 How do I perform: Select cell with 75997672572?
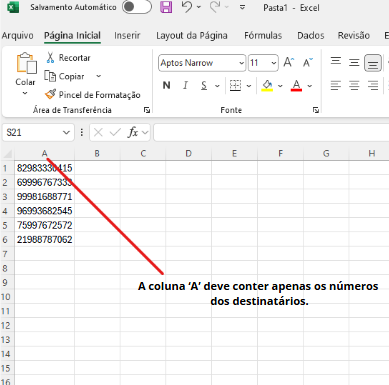click(45, 225)
